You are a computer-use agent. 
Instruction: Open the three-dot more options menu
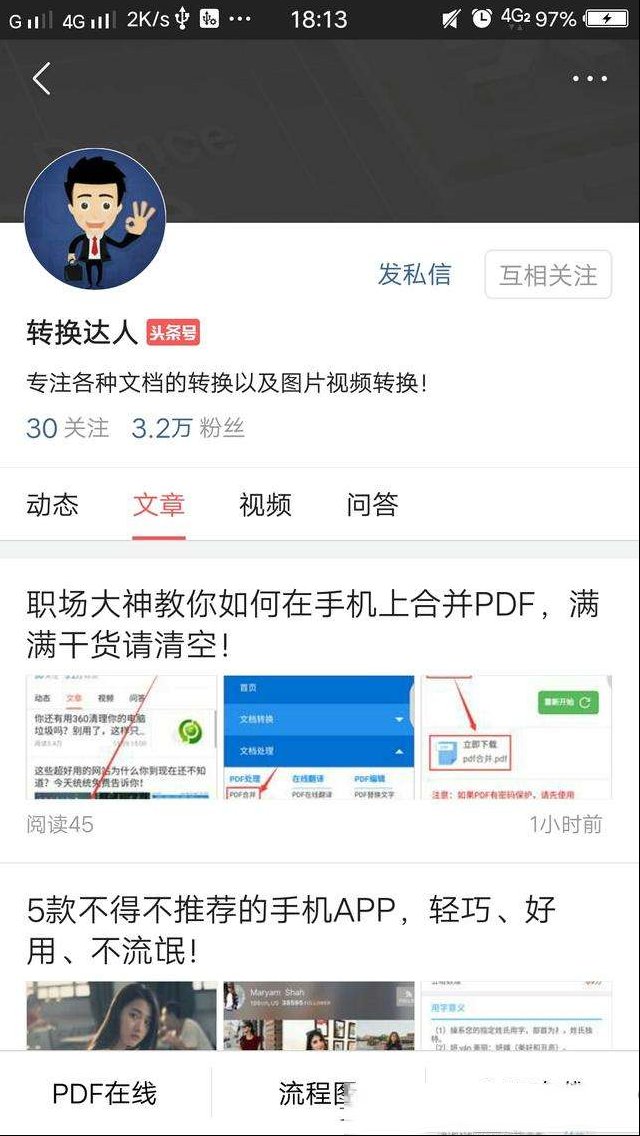tap(589, 78)
